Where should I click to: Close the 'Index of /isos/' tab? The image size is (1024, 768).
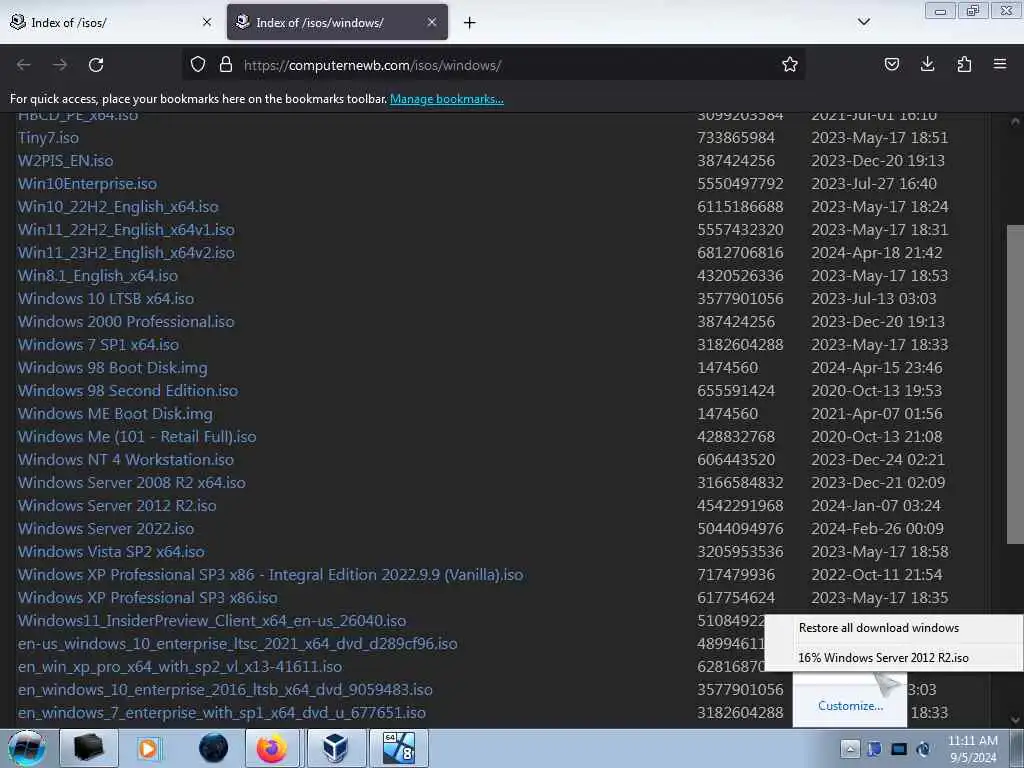coord(207,22)
